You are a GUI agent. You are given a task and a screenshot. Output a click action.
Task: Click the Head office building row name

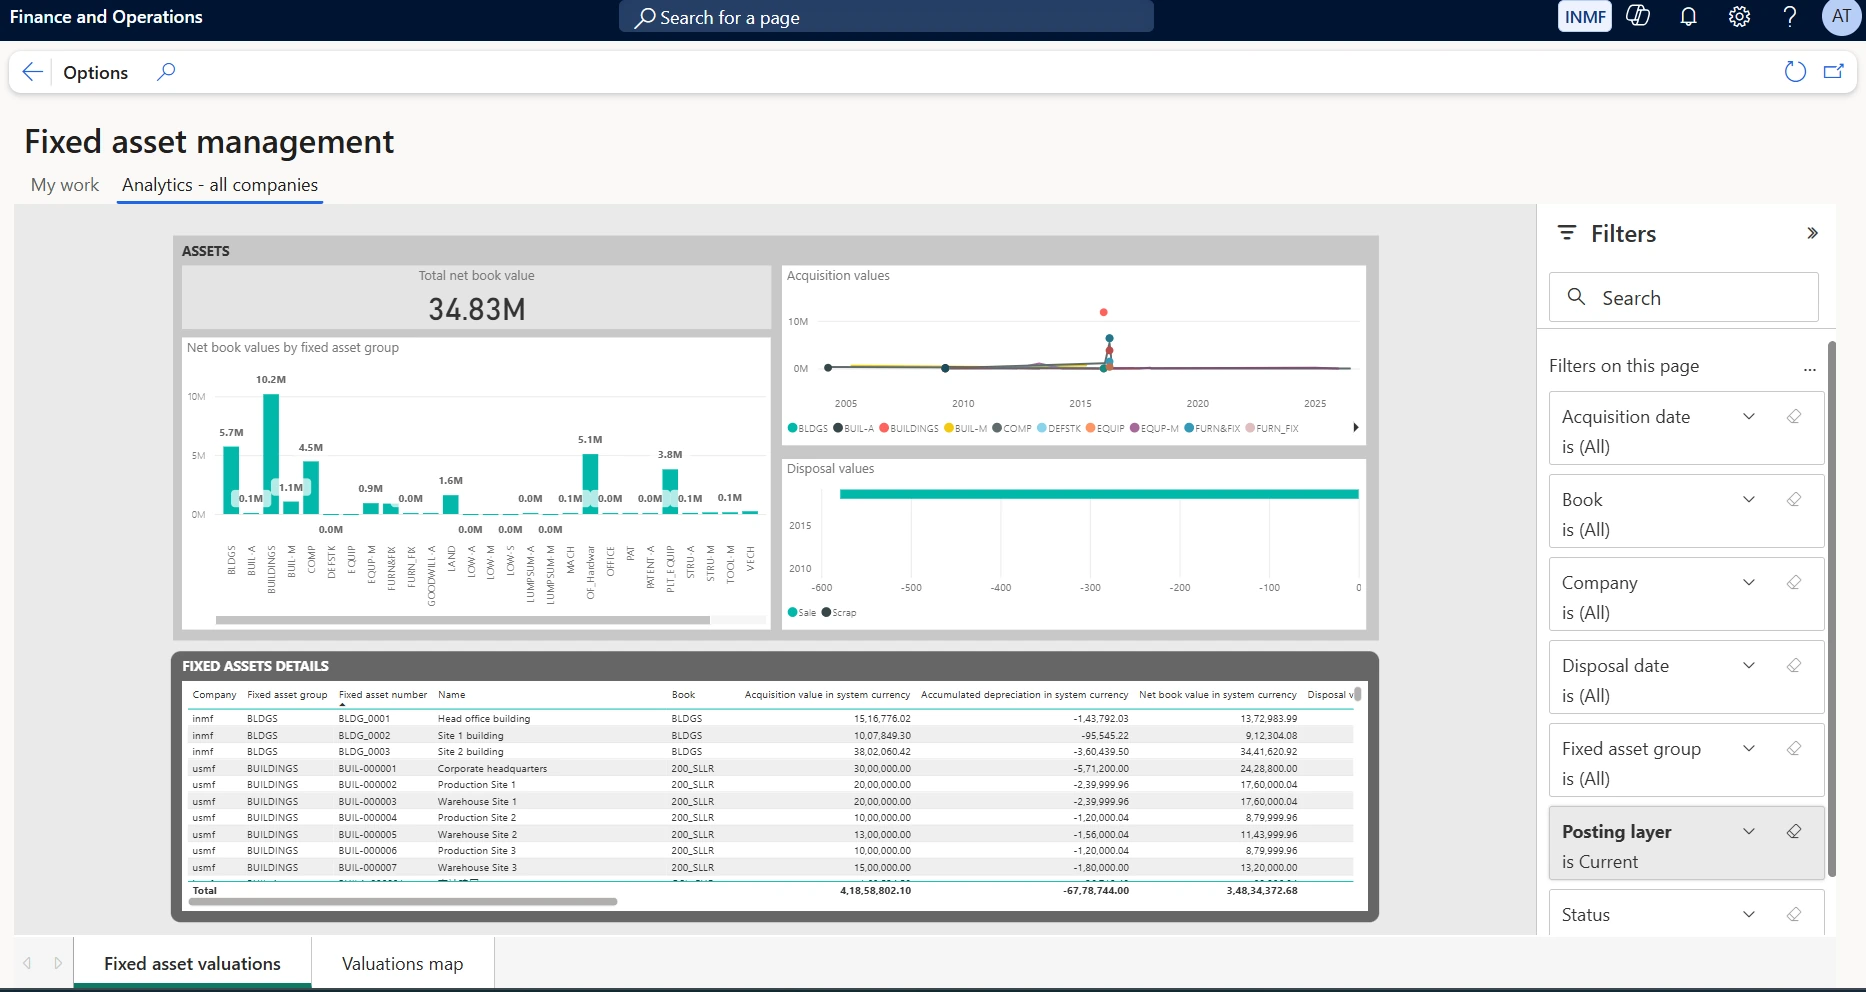[x=484, y=719]
